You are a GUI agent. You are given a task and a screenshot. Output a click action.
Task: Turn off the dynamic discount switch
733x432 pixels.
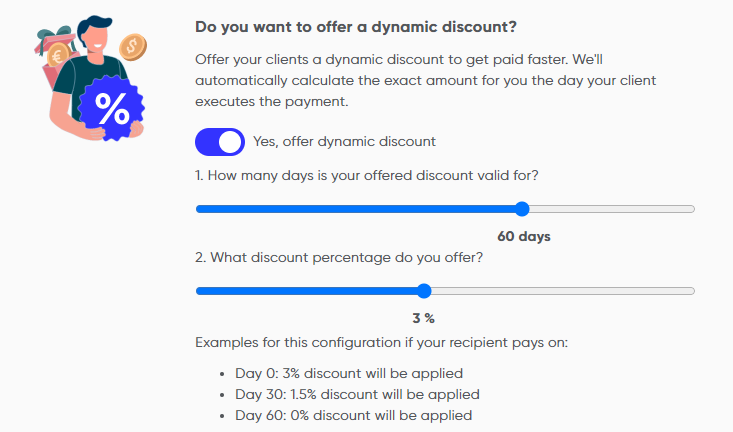pos(220,142)
